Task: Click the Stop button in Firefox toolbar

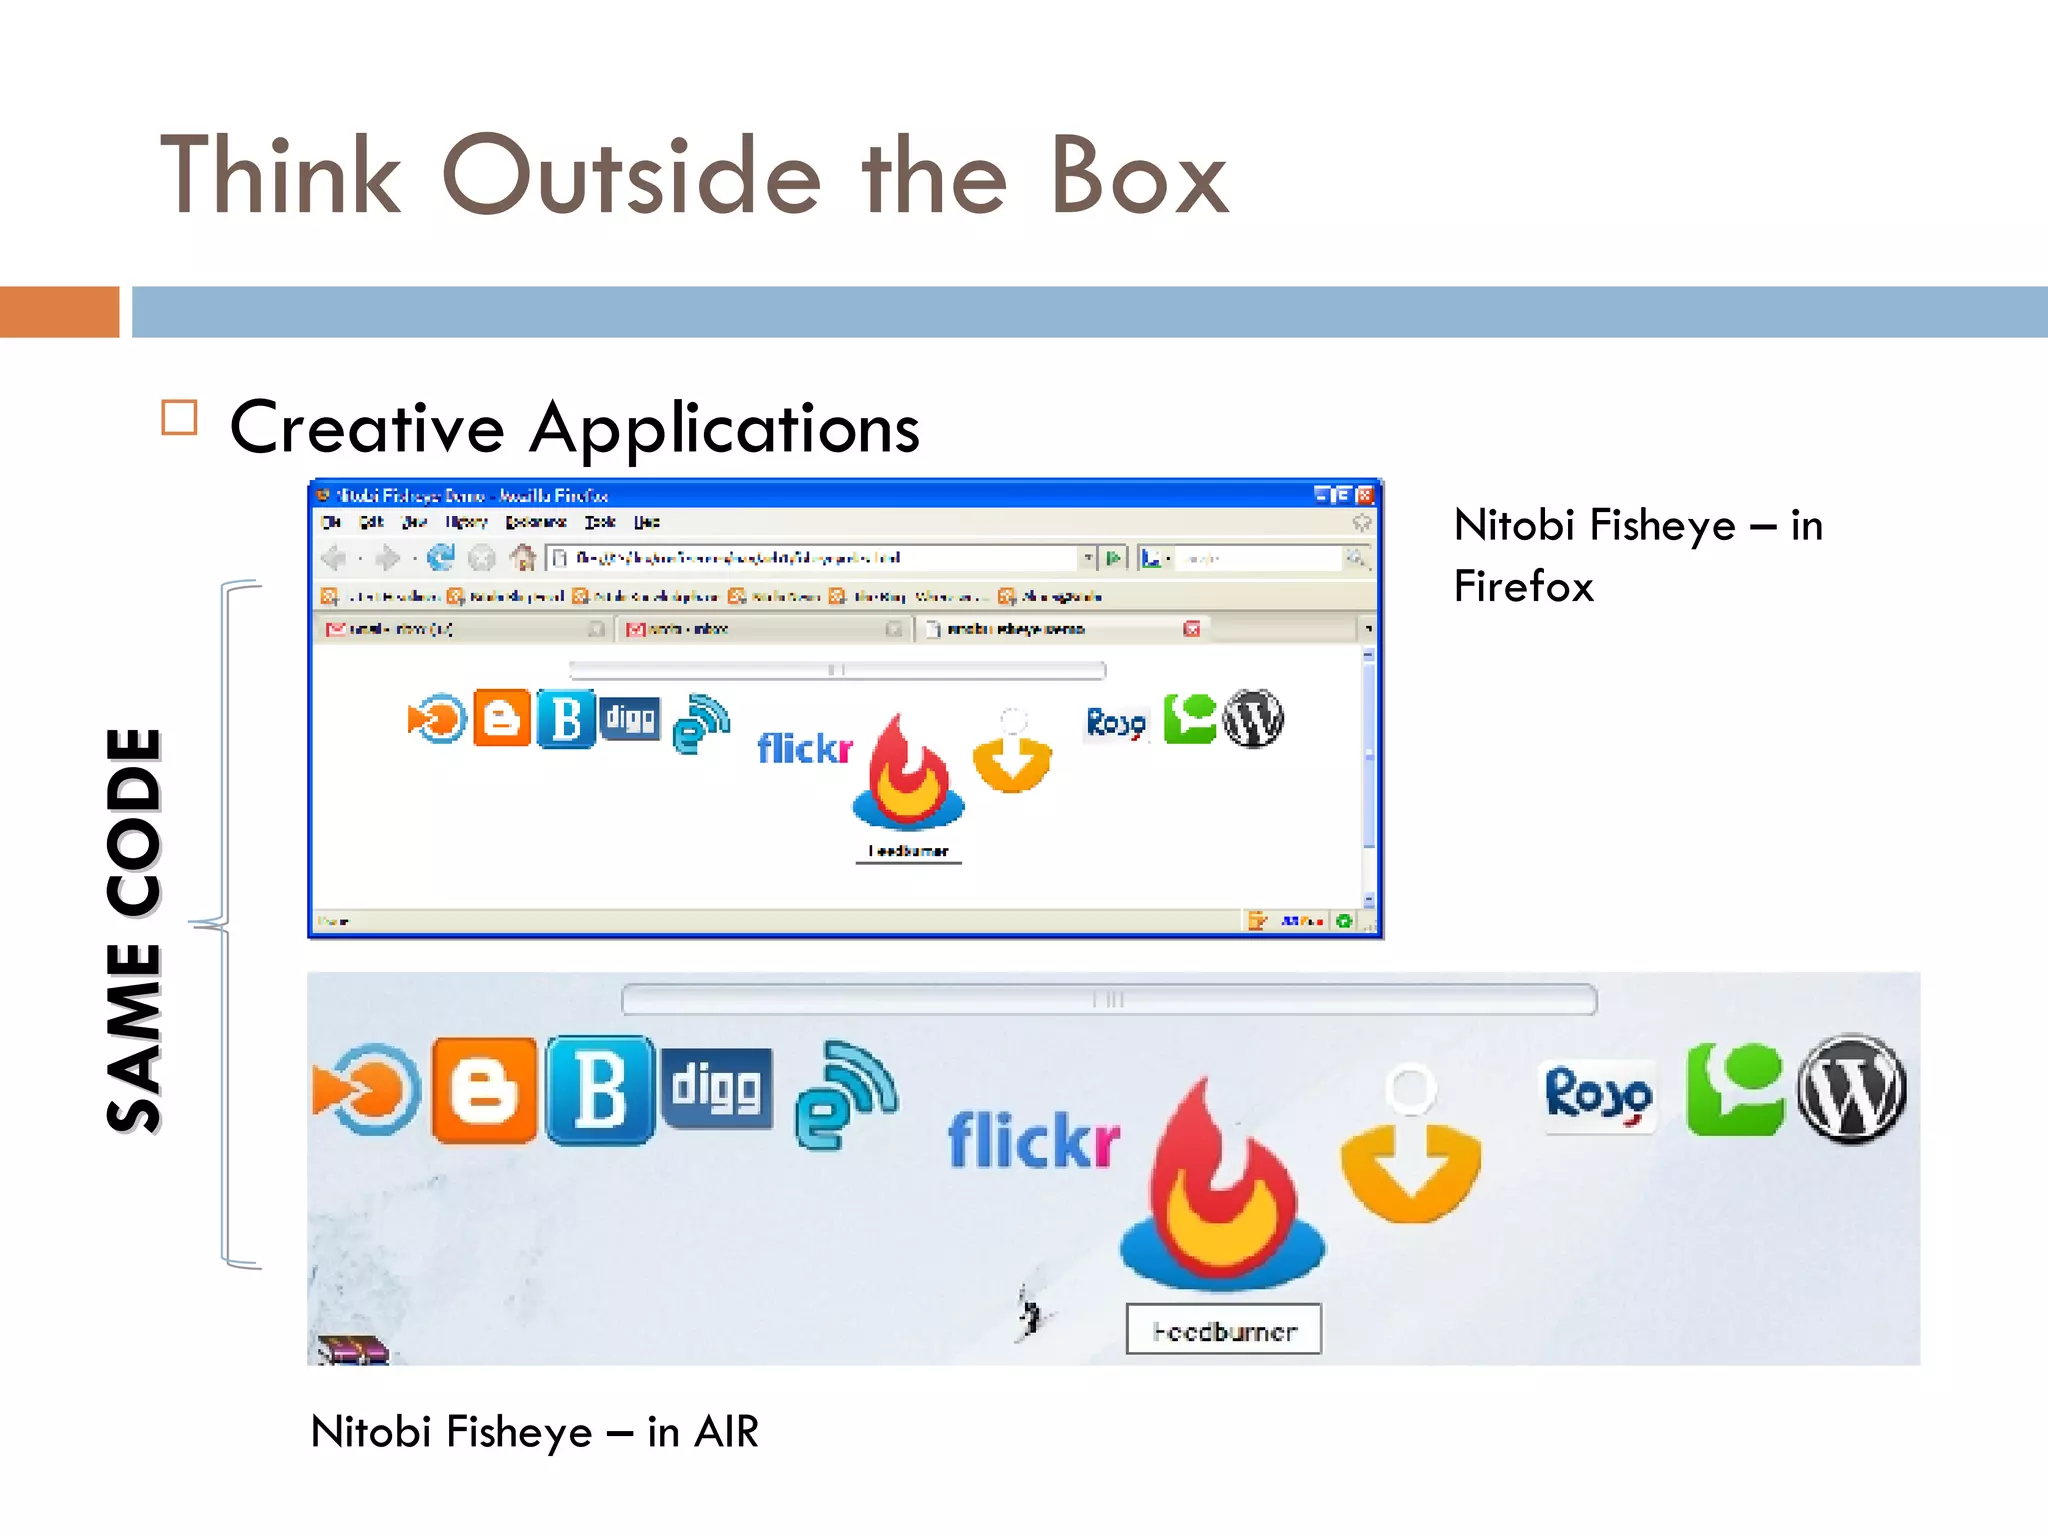Action: pos(482,558)
